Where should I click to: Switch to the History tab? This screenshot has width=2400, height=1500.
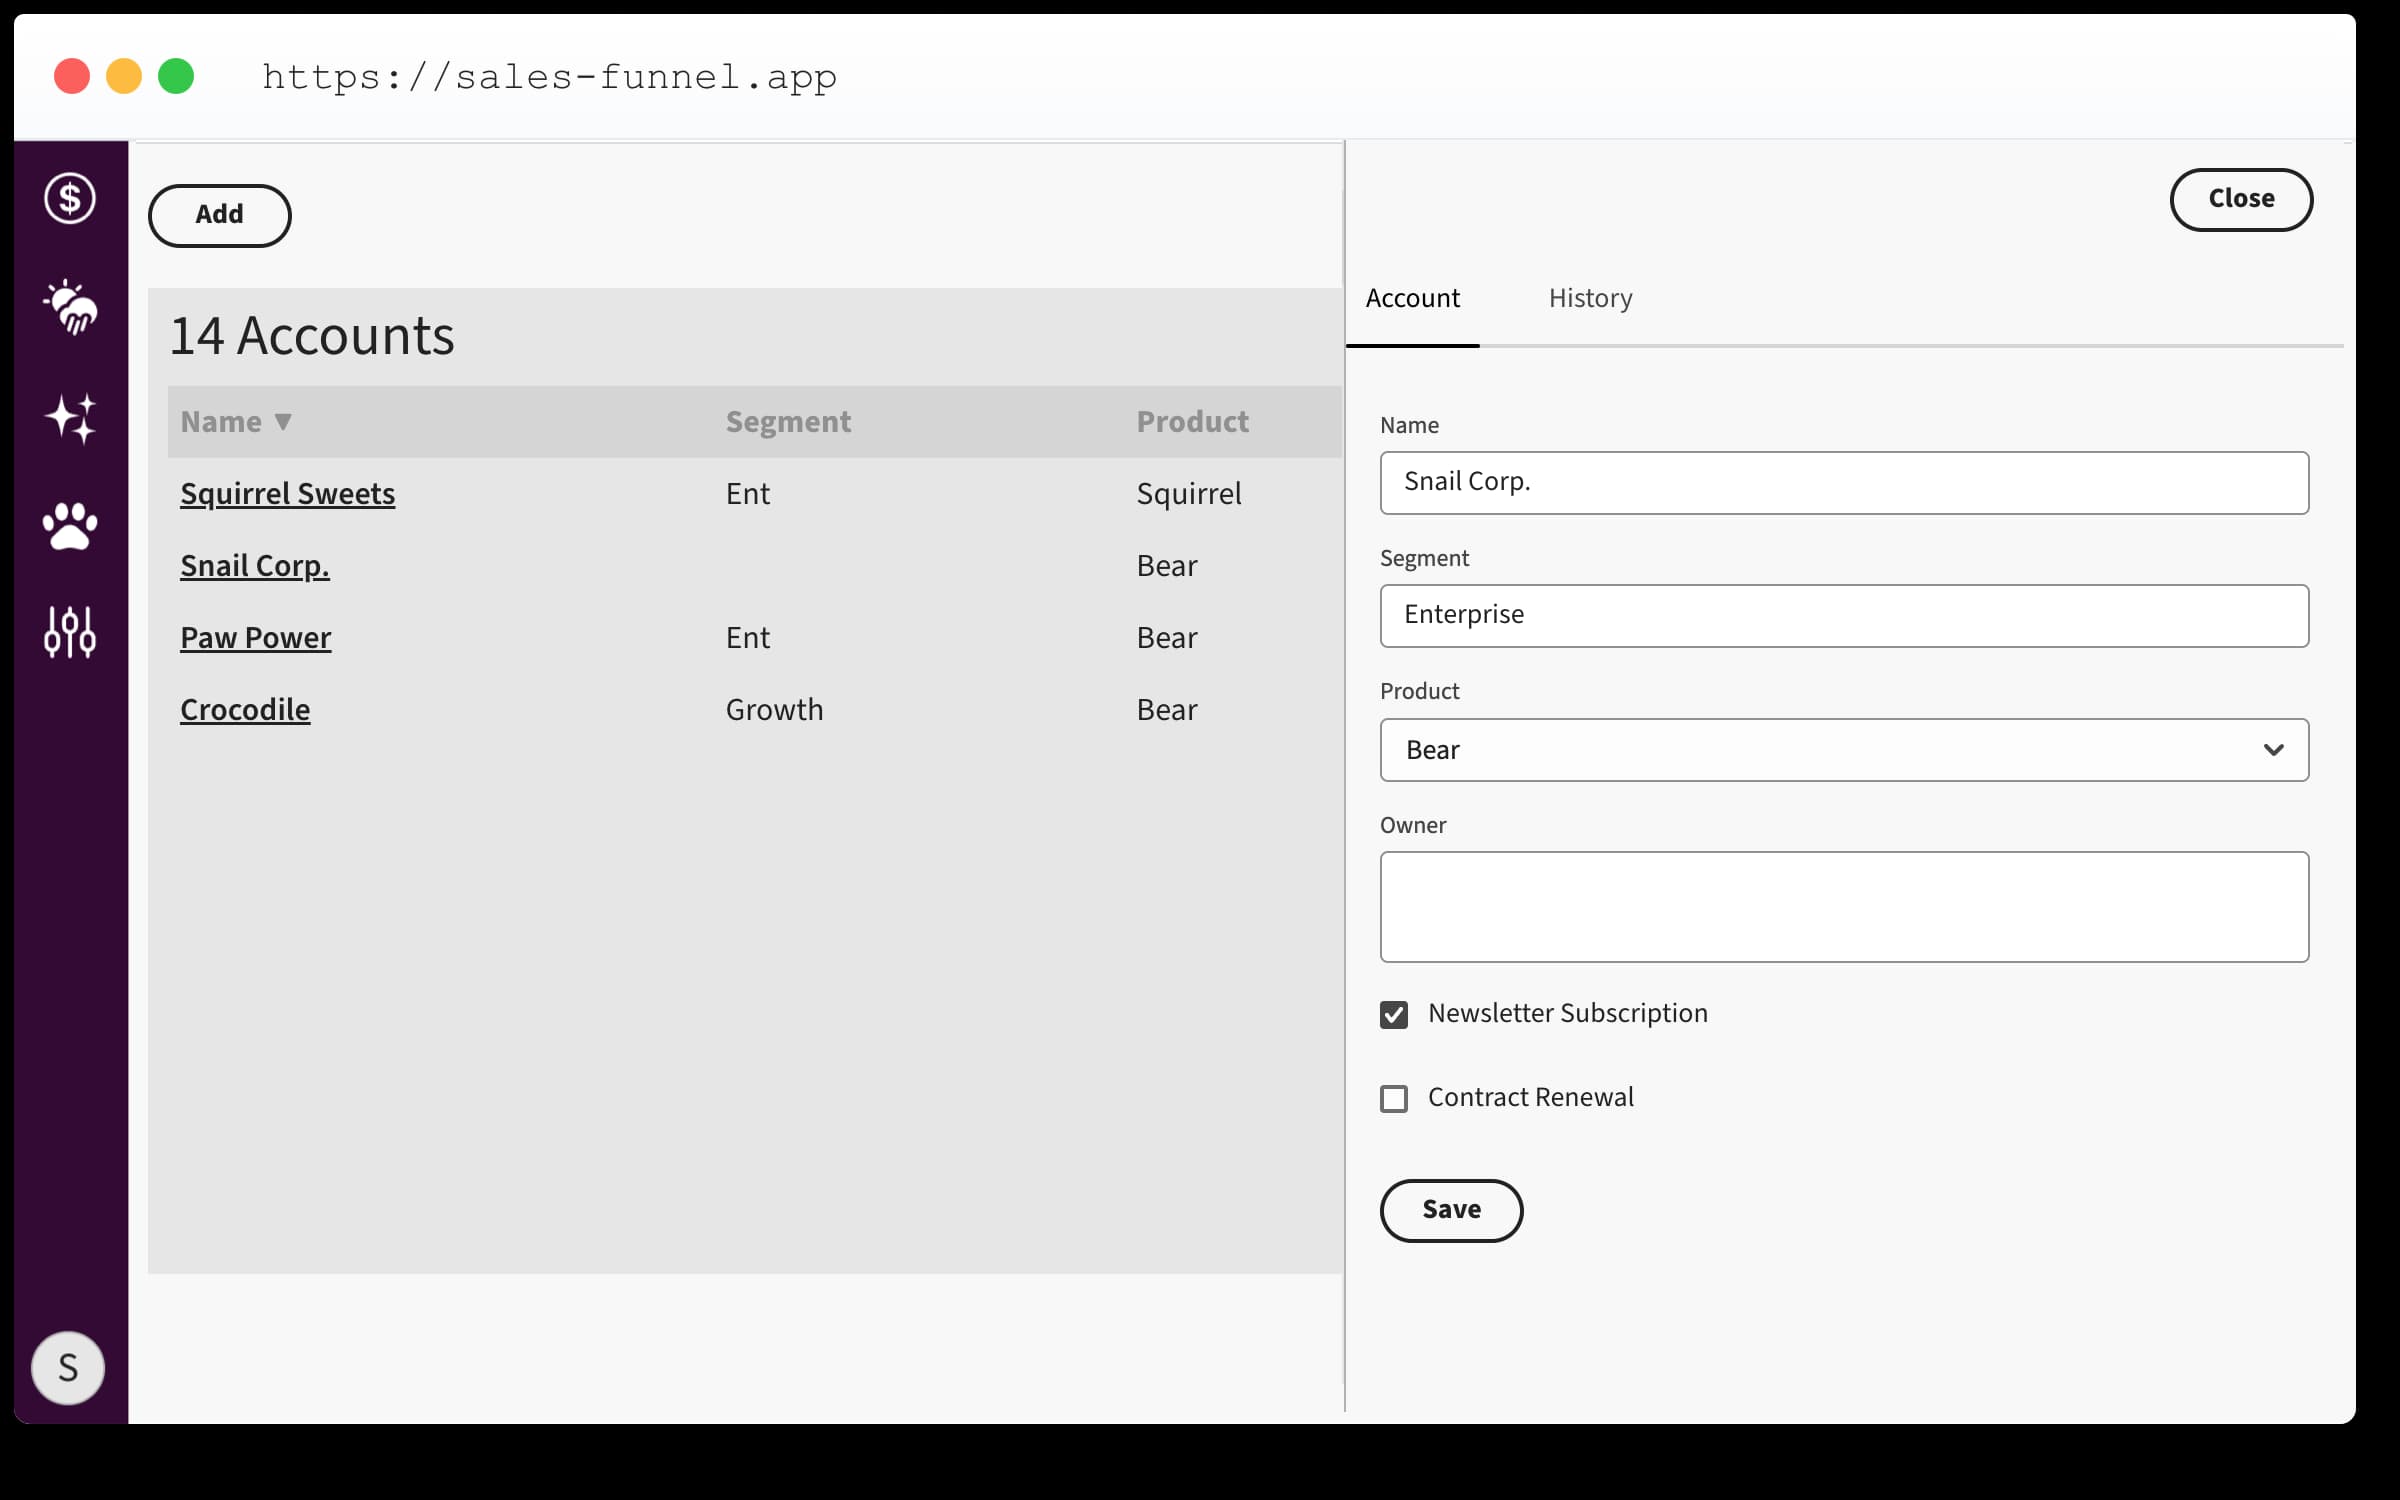click(x=1590, y=297)
